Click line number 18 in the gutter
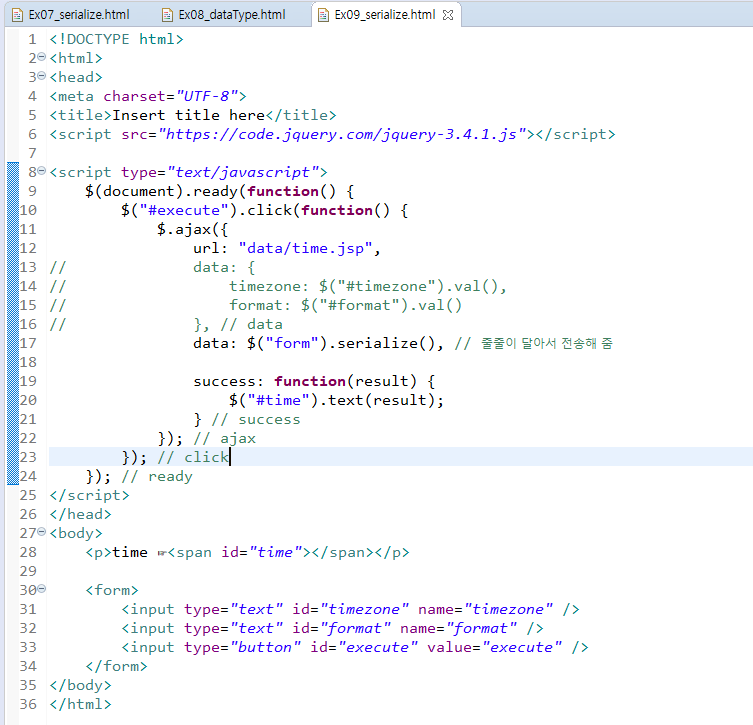Image resolution: width=753 pixels, height=725 pixels. click(28, 362)
